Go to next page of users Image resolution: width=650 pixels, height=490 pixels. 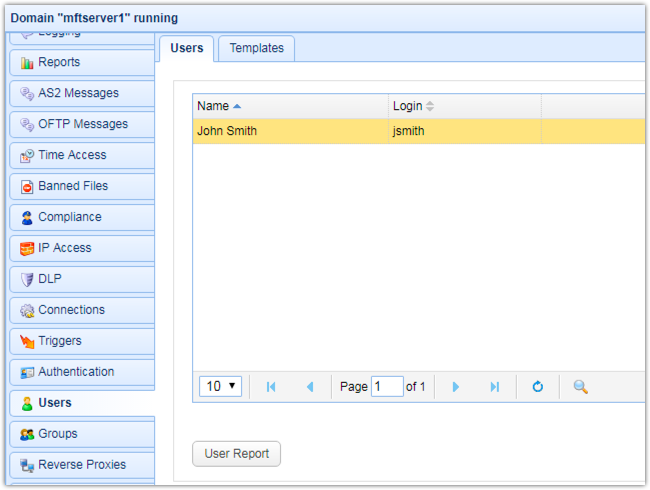[x=456, y=387]
